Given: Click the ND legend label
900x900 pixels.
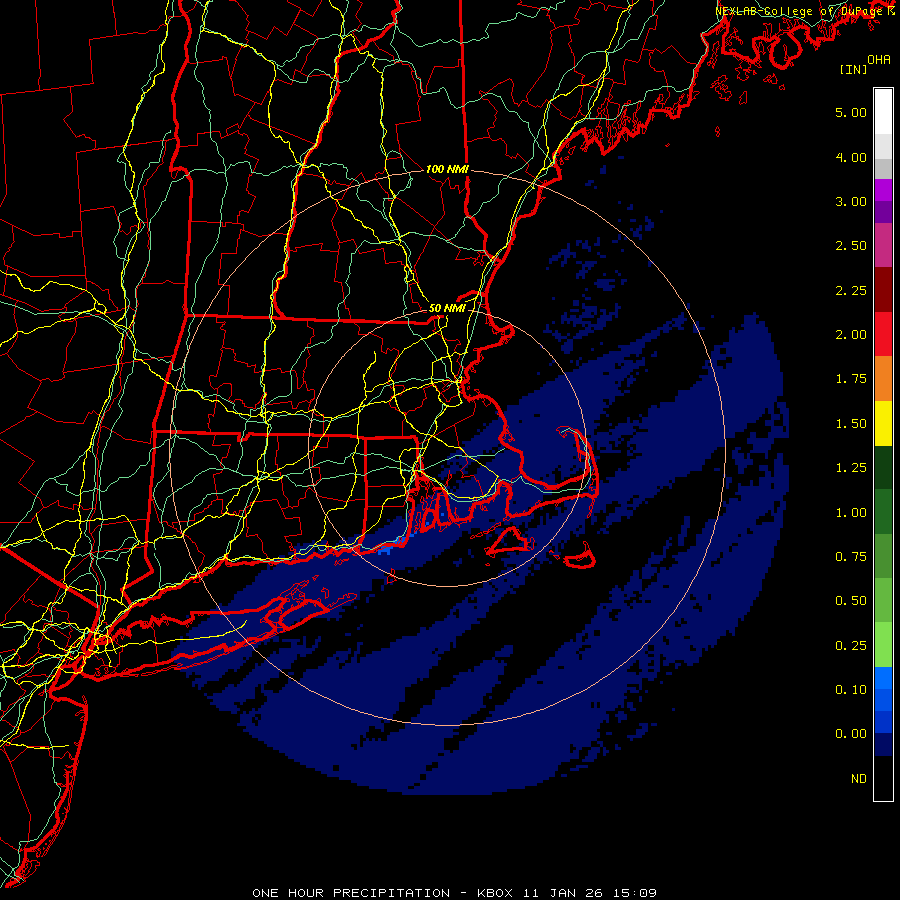Looking at the screenshot, I should click(859, 779).
